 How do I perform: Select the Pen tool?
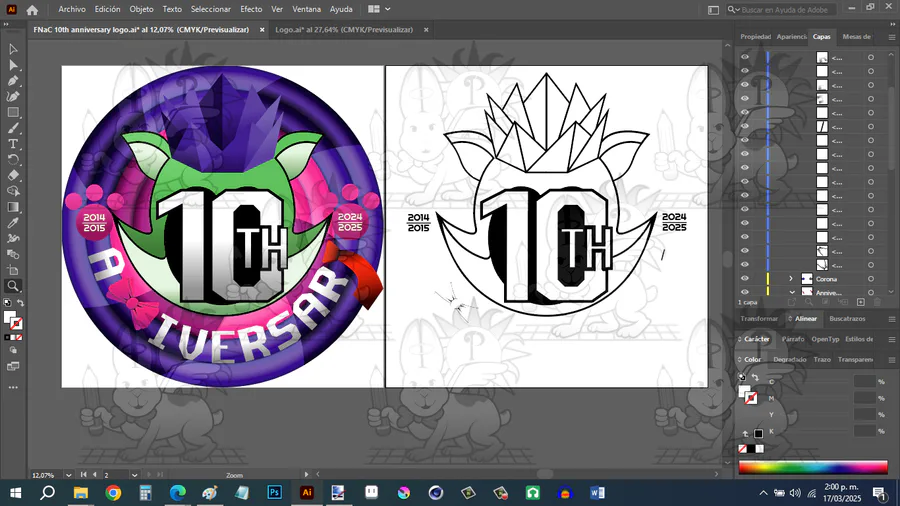tap(13, 81)
